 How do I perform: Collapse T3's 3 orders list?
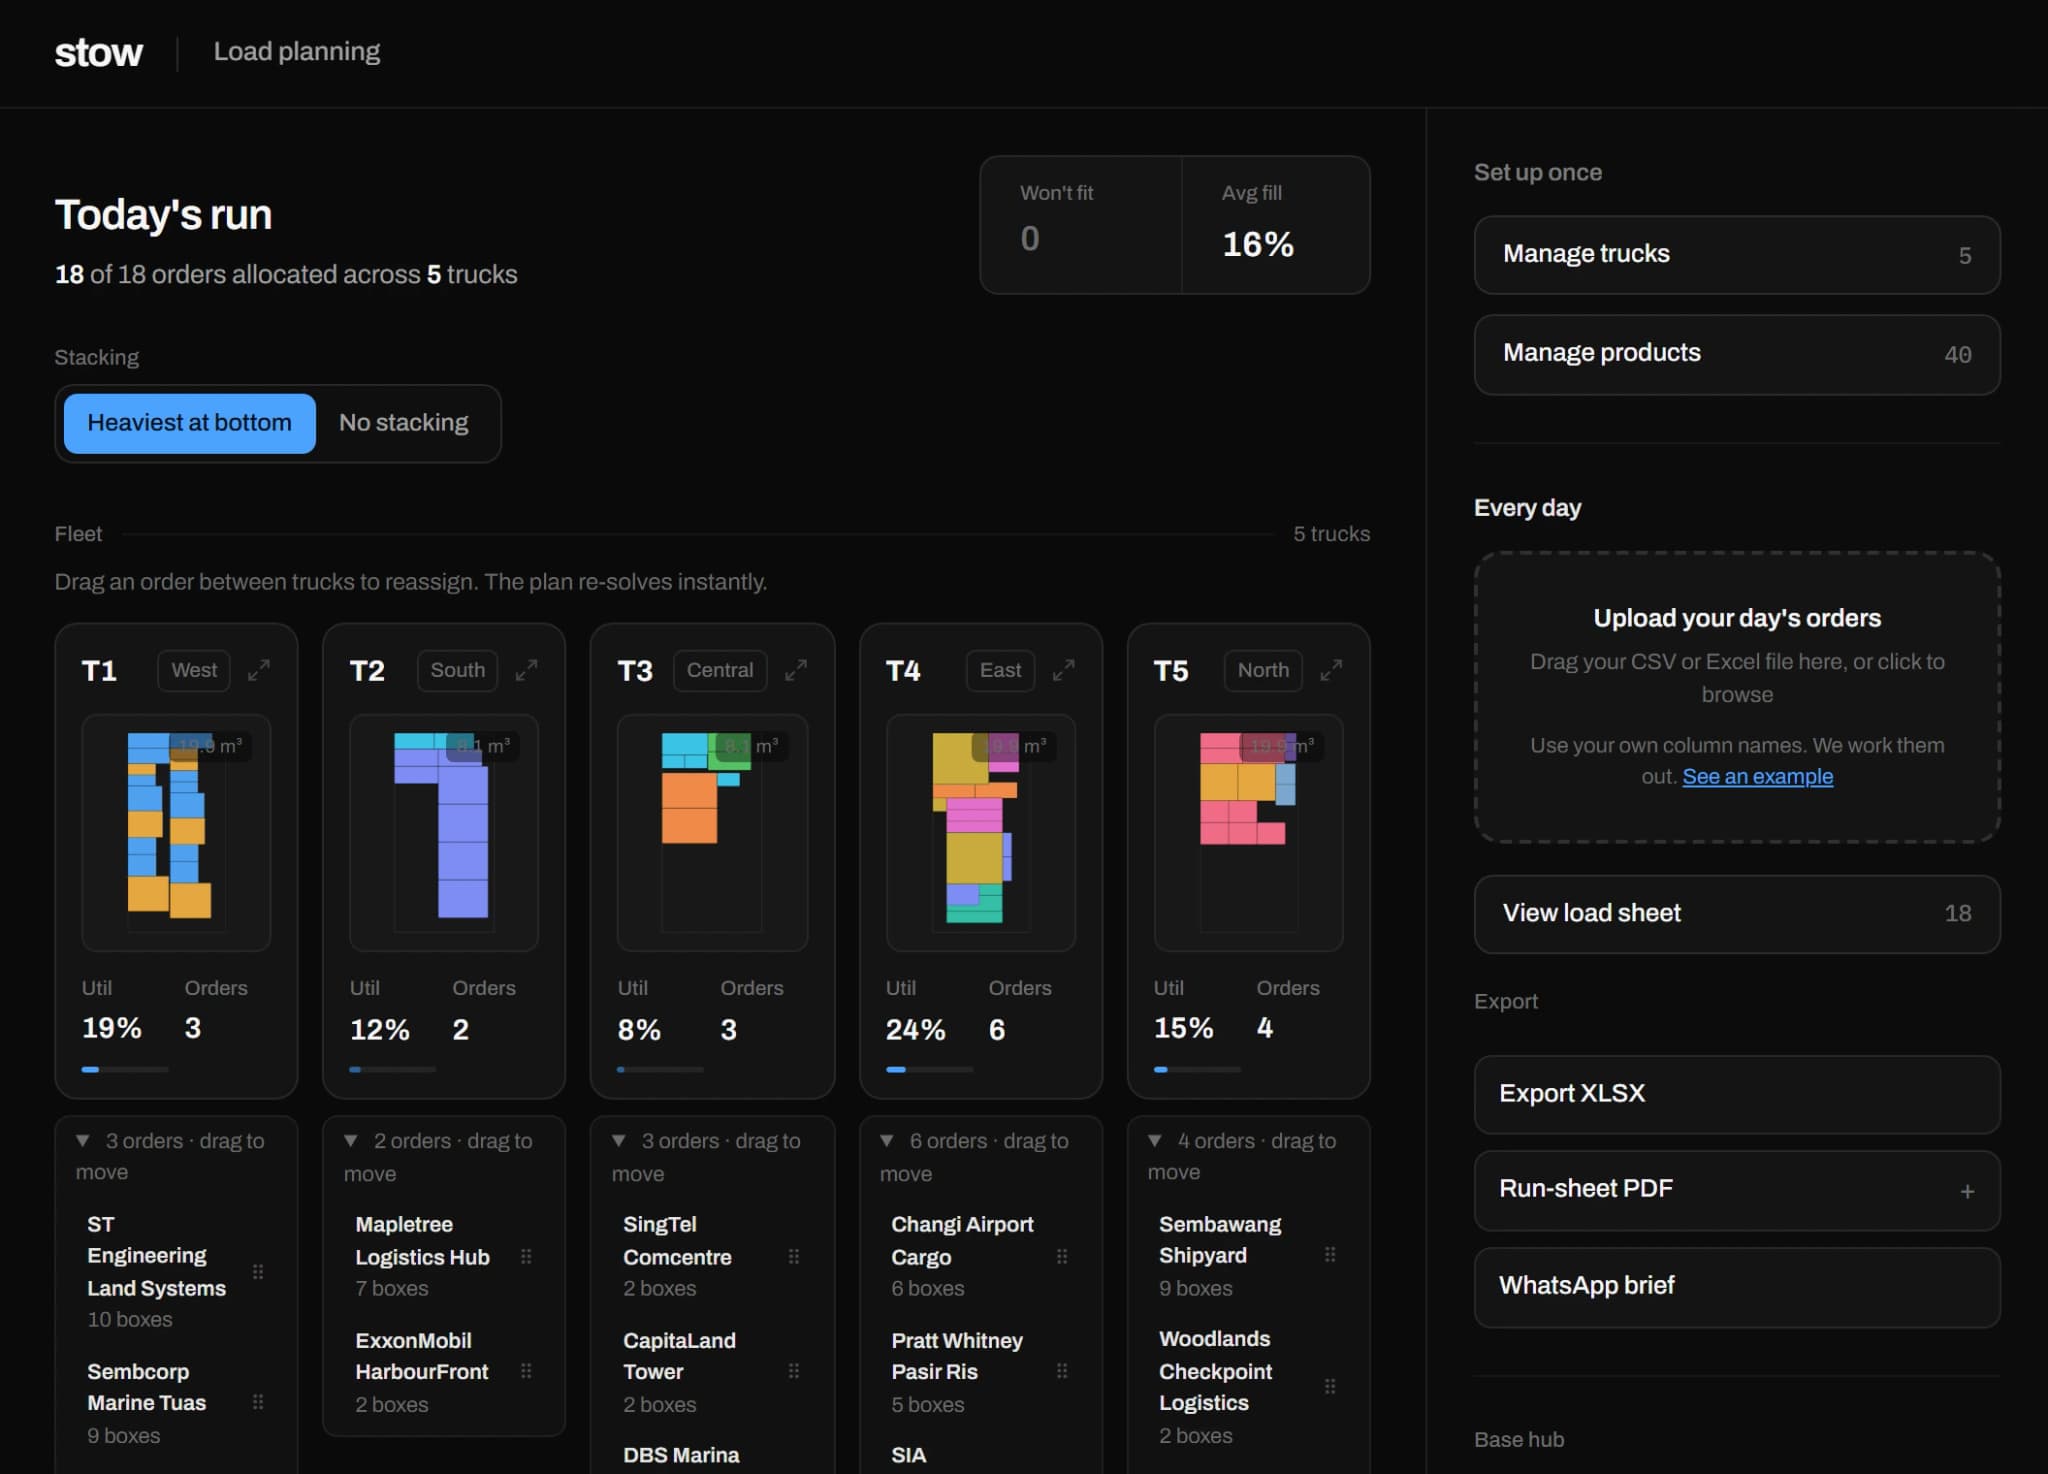pyautogui.click(x=619, y=1140)
